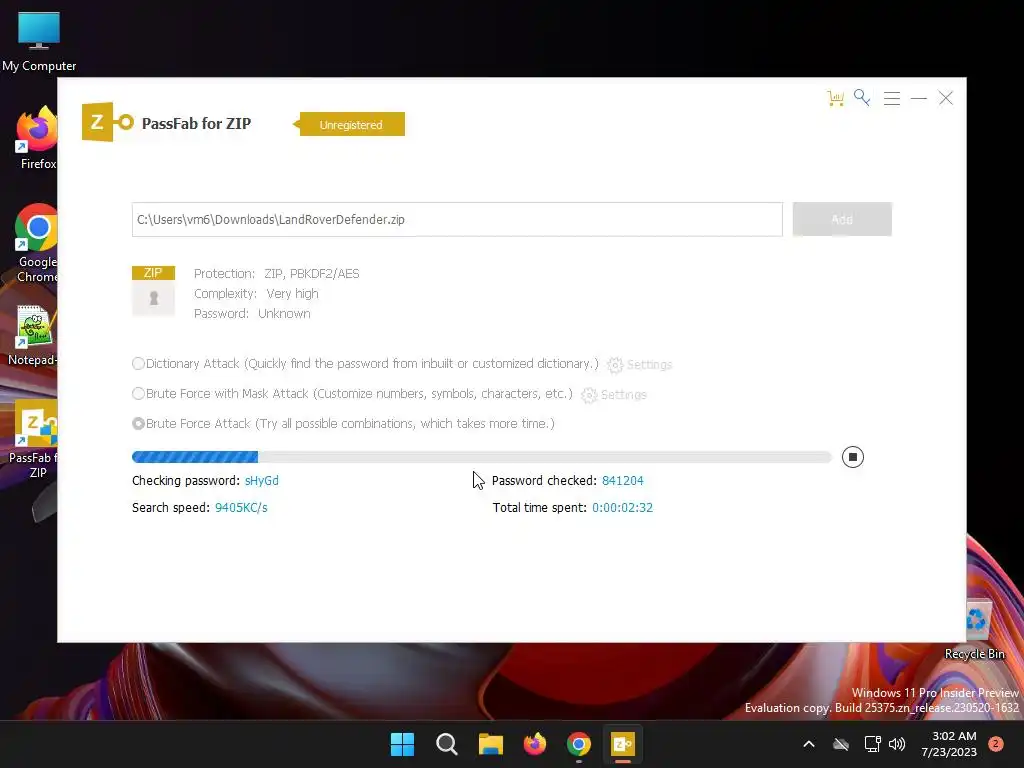Screen dimensions: 1024x768
Task: Open the Recycle Bin on desktop
Action: click(x=975, y=629)
